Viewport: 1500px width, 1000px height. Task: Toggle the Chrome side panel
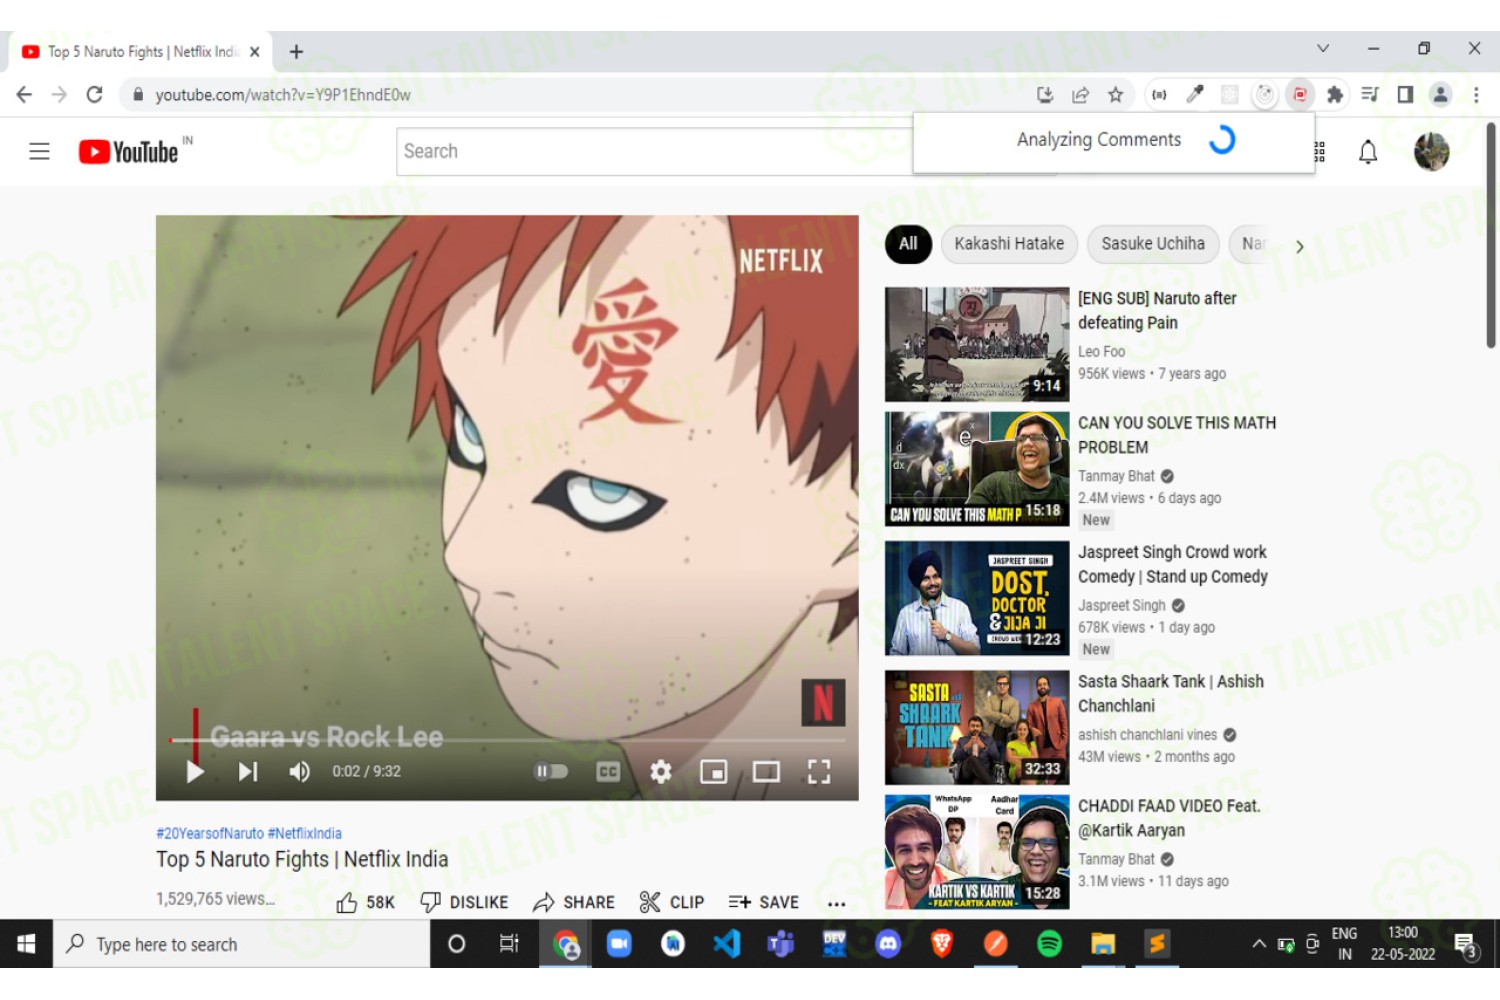pyautogui.click(x=1405, y=95)
